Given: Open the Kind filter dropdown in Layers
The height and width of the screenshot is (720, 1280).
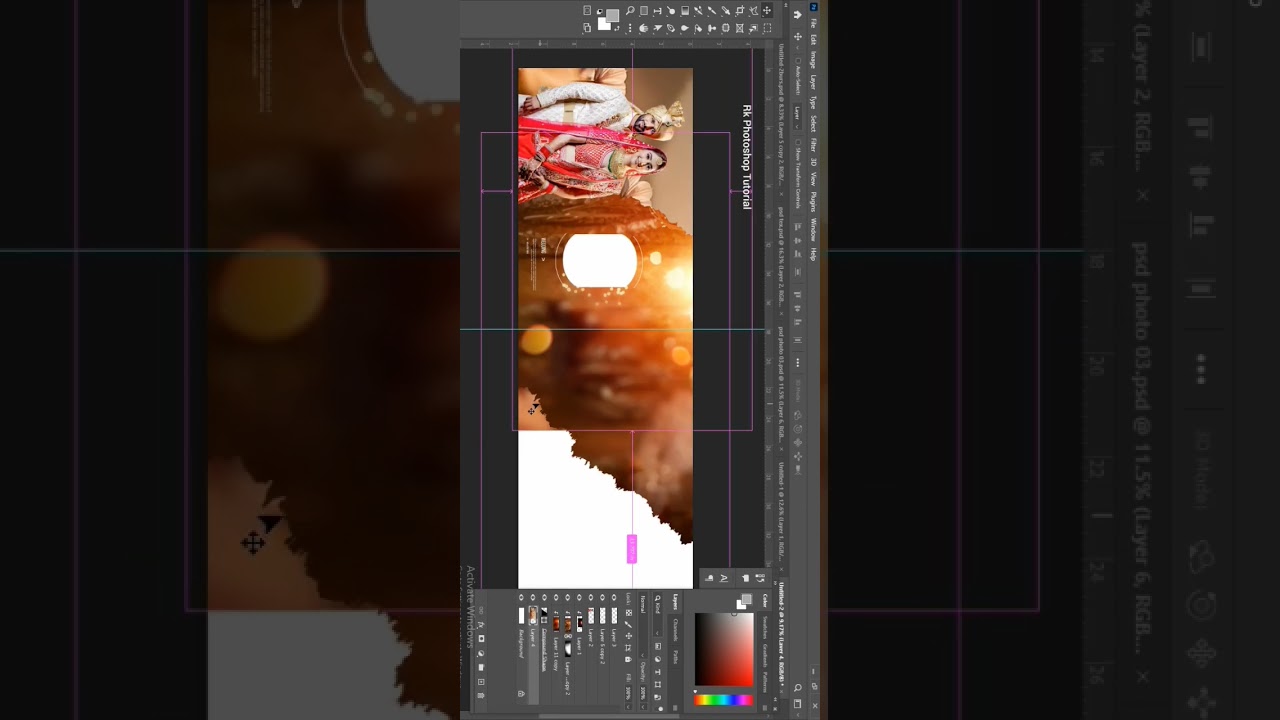Looking at the screenshot, I should [x=657, y=615].
